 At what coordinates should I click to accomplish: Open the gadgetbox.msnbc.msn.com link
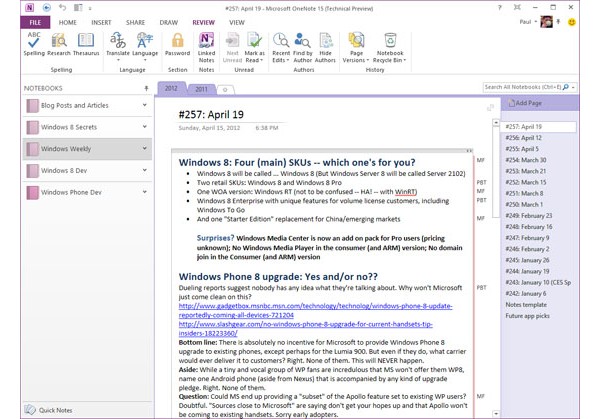coord(315,310)
